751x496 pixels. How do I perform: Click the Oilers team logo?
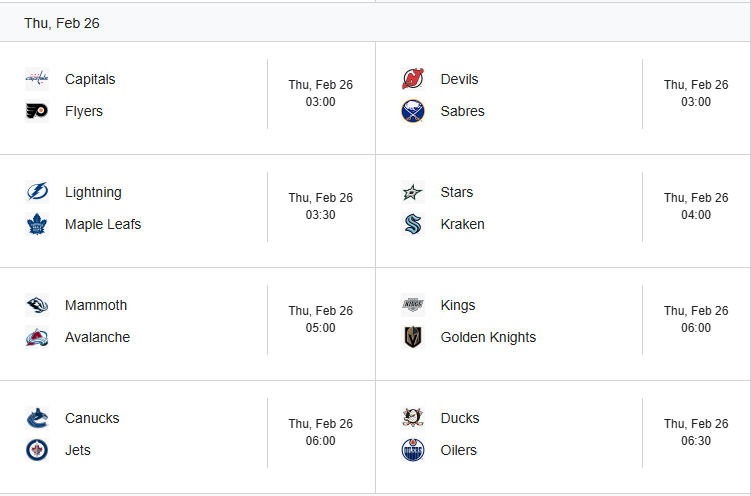point(412,450)
